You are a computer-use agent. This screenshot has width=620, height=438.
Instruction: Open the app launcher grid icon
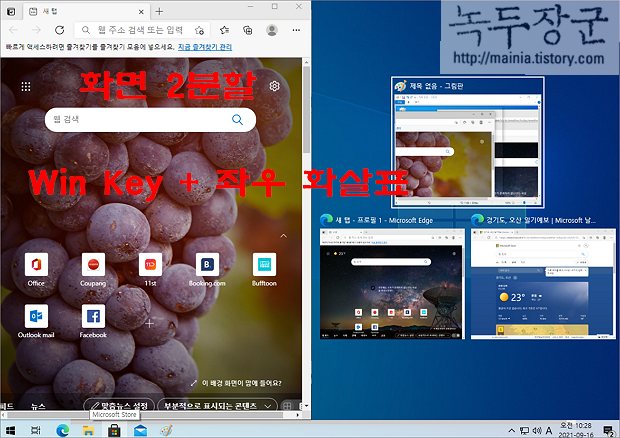point(26,87)
